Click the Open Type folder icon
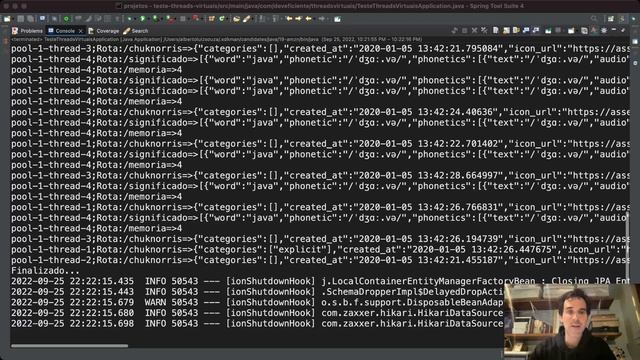Screen dimensions: 640x360 (236, 19)
